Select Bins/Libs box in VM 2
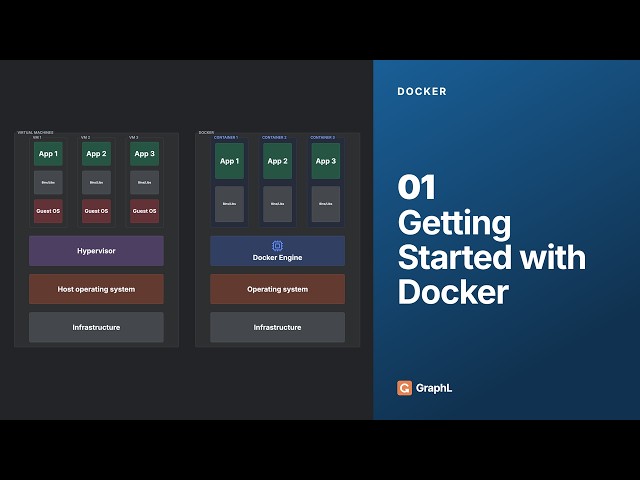The width and height of the screenshot is (640, 480). coord(96,182)
